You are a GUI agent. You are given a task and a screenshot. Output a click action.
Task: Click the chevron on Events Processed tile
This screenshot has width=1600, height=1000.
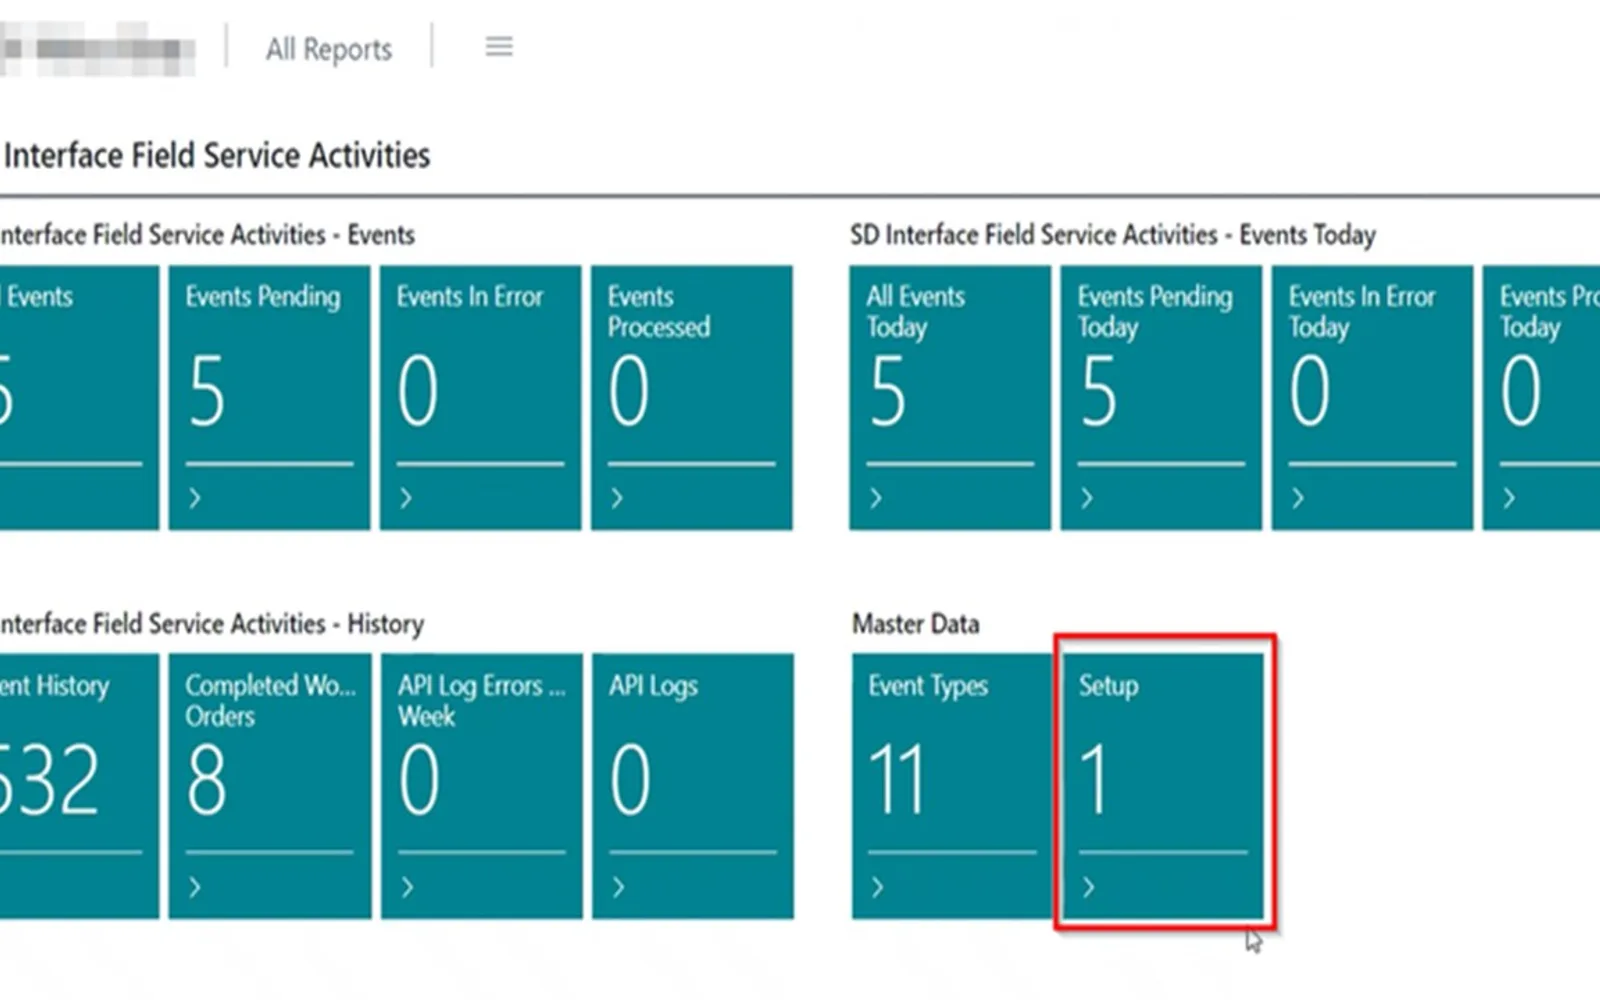click(x=617, y=498)
